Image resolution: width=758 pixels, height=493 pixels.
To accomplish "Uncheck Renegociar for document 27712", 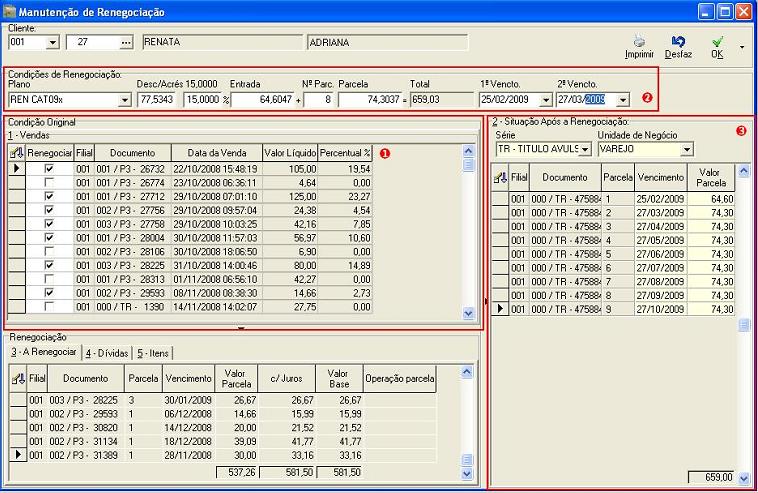I will tap(49, 196).
